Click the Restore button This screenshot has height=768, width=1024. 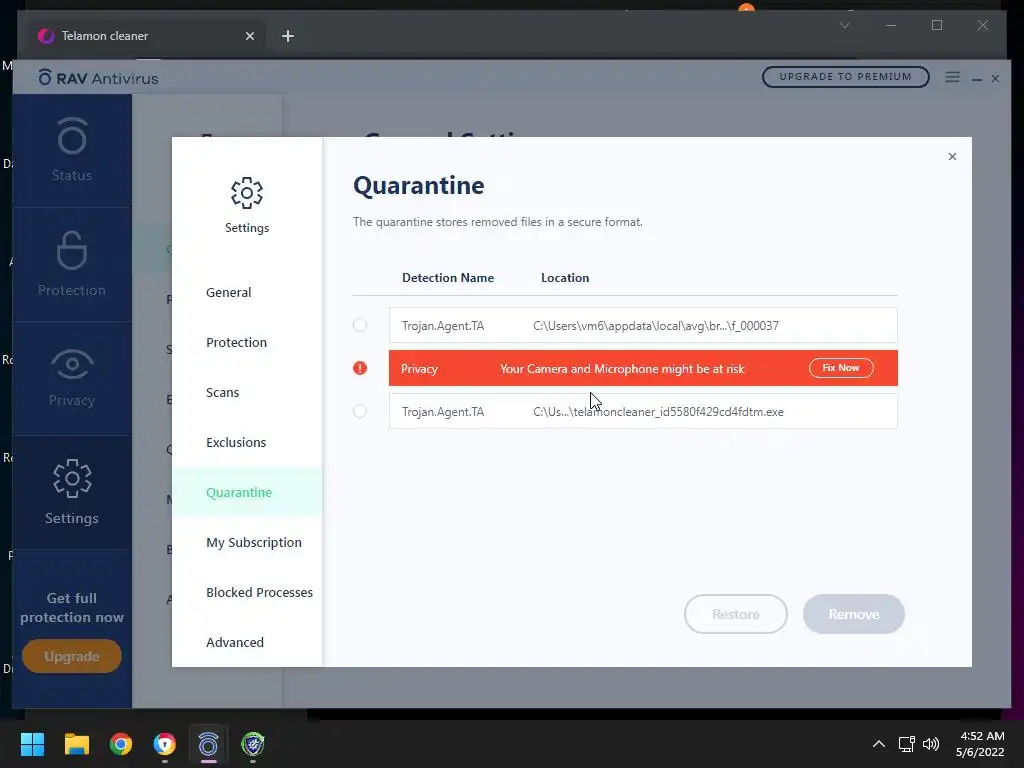pyautogui.click(x=736, y=614)
